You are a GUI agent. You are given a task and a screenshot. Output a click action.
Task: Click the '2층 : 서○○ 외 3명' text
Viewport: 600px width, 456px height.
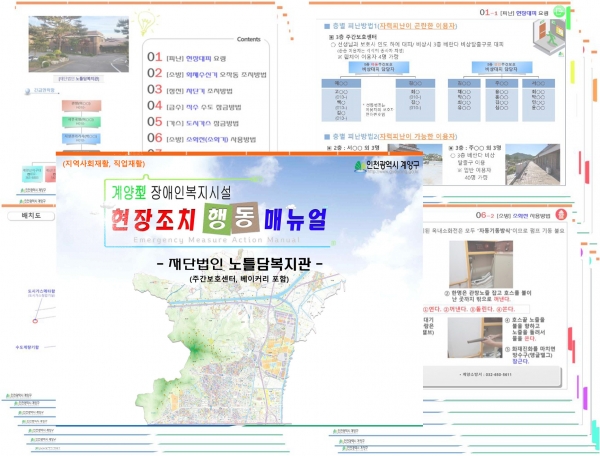[353, 148]
